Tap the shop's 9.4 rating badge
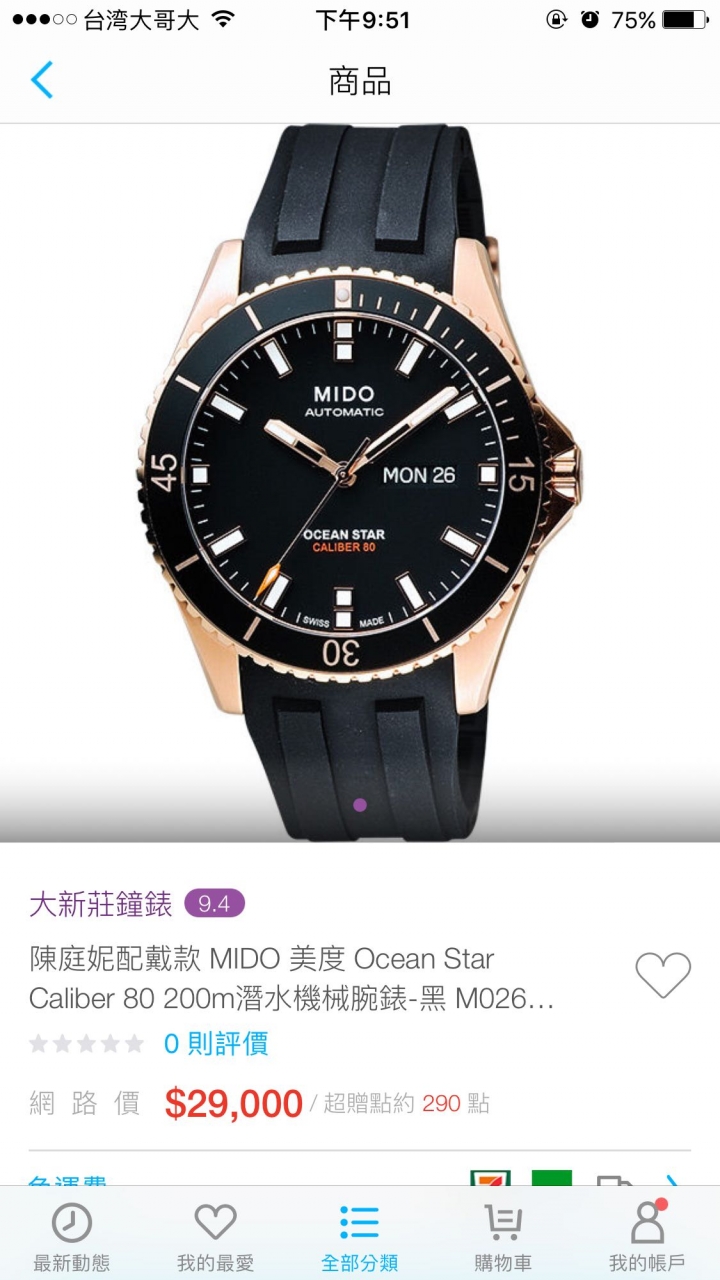This screenshot has width=720, height=1280. pos(214,904)
